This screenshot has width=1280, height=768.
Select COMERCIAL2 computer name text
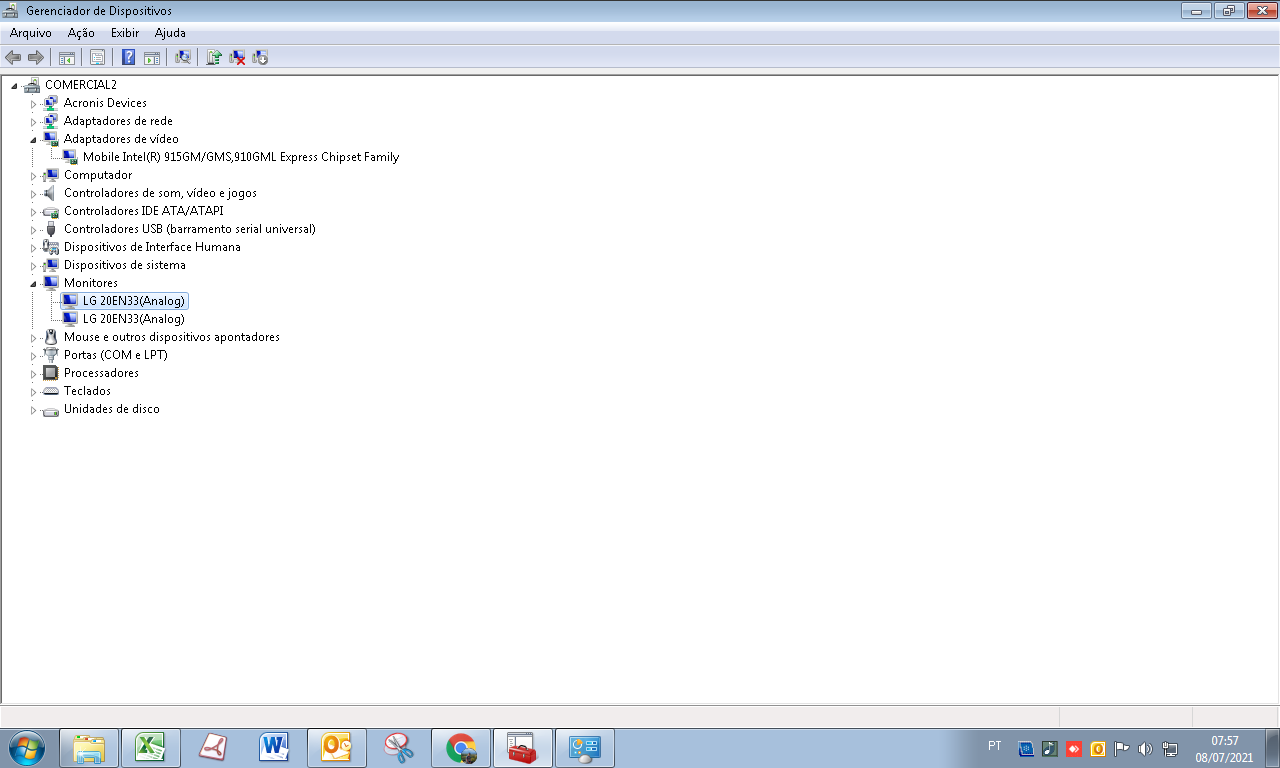81,85
